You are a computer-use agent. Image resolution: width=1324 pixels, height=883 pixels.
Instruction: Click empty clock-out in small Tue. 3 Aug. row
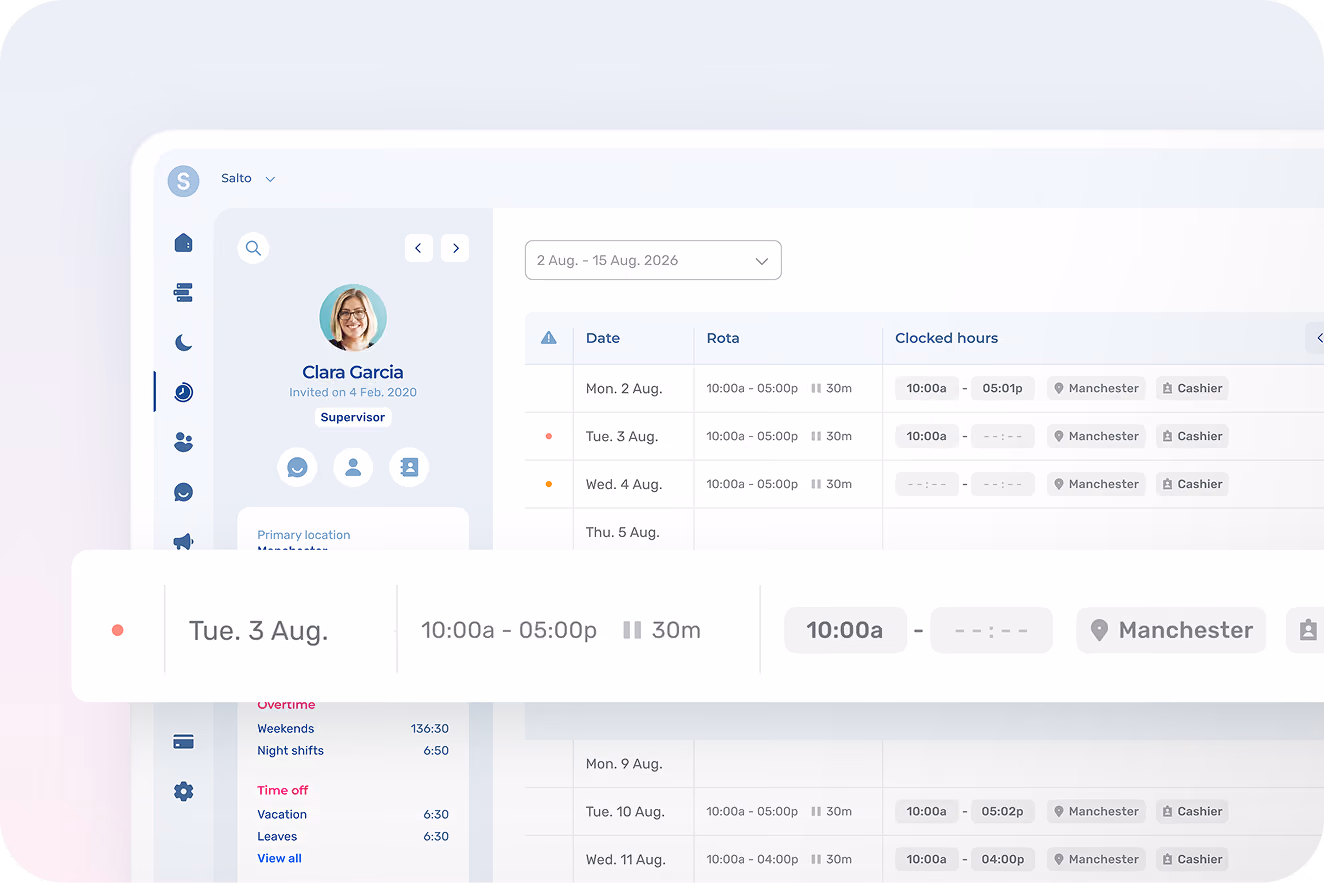click(1002, 436)
